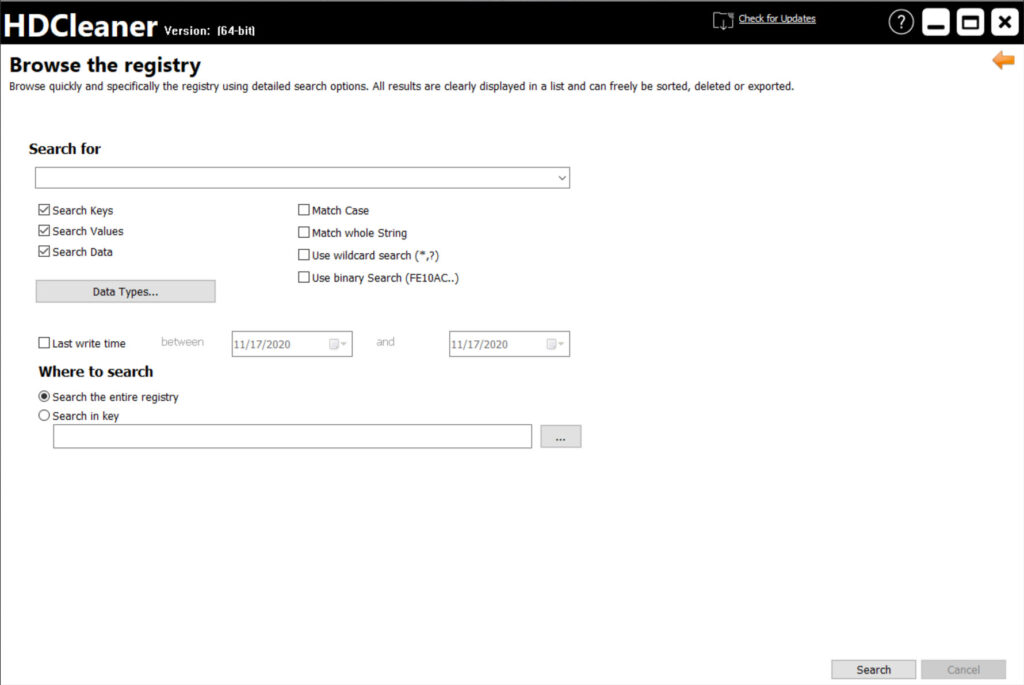Open help with the question mark icon
Screen dimensions: 1024x685
click(x=901, y=22)
